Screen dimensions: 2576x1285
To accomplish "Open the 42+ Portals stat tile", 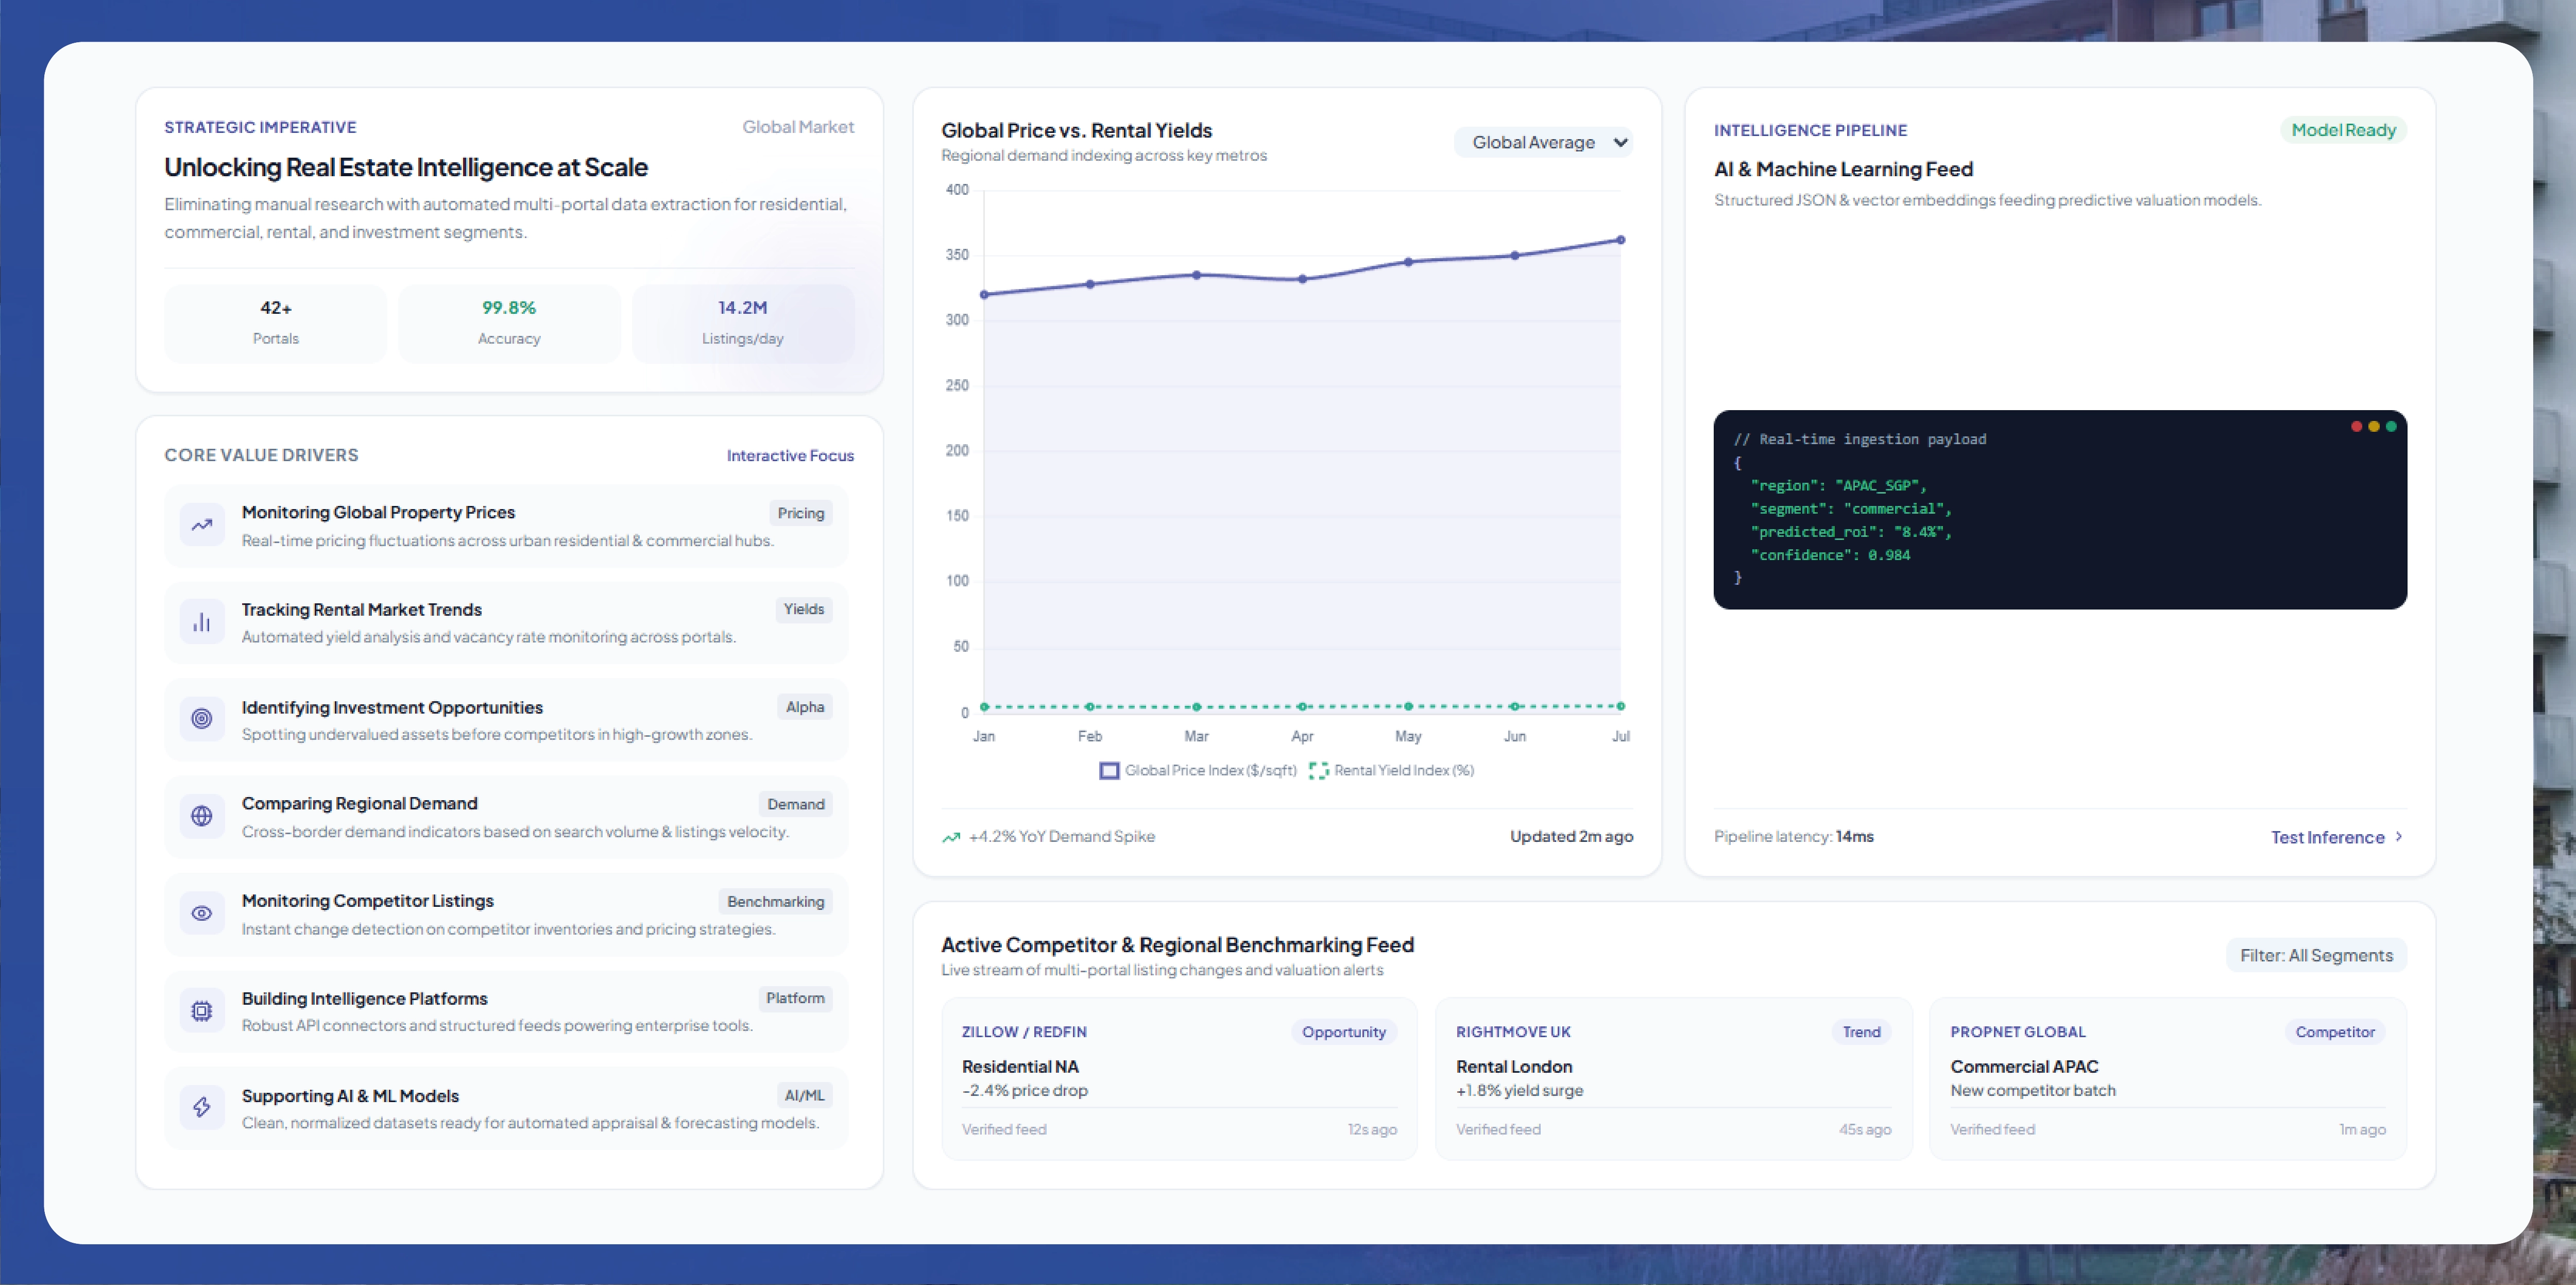I will click(275, 323).
